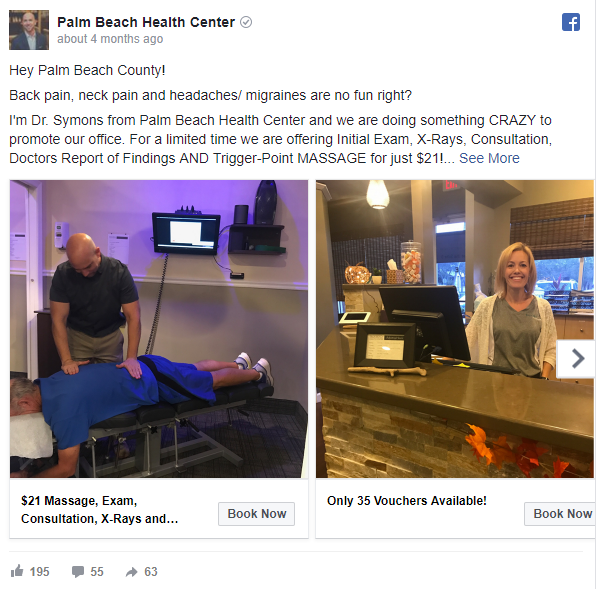Click the 'about 4 months ago' timestamp
This screenshot has height=589, width=598.
point(110,39)
